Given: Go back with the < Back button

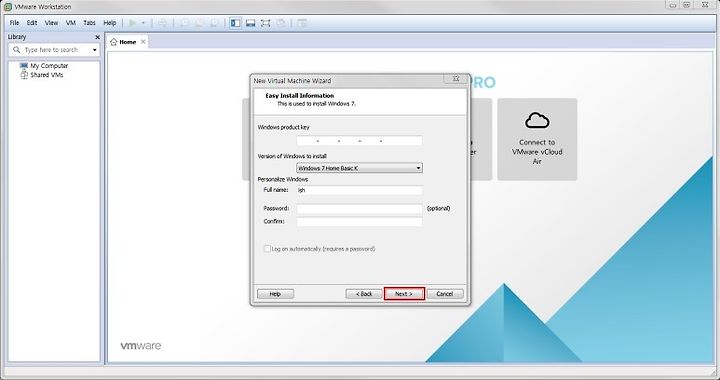Looking at the screenshot, I should point(364,294).
